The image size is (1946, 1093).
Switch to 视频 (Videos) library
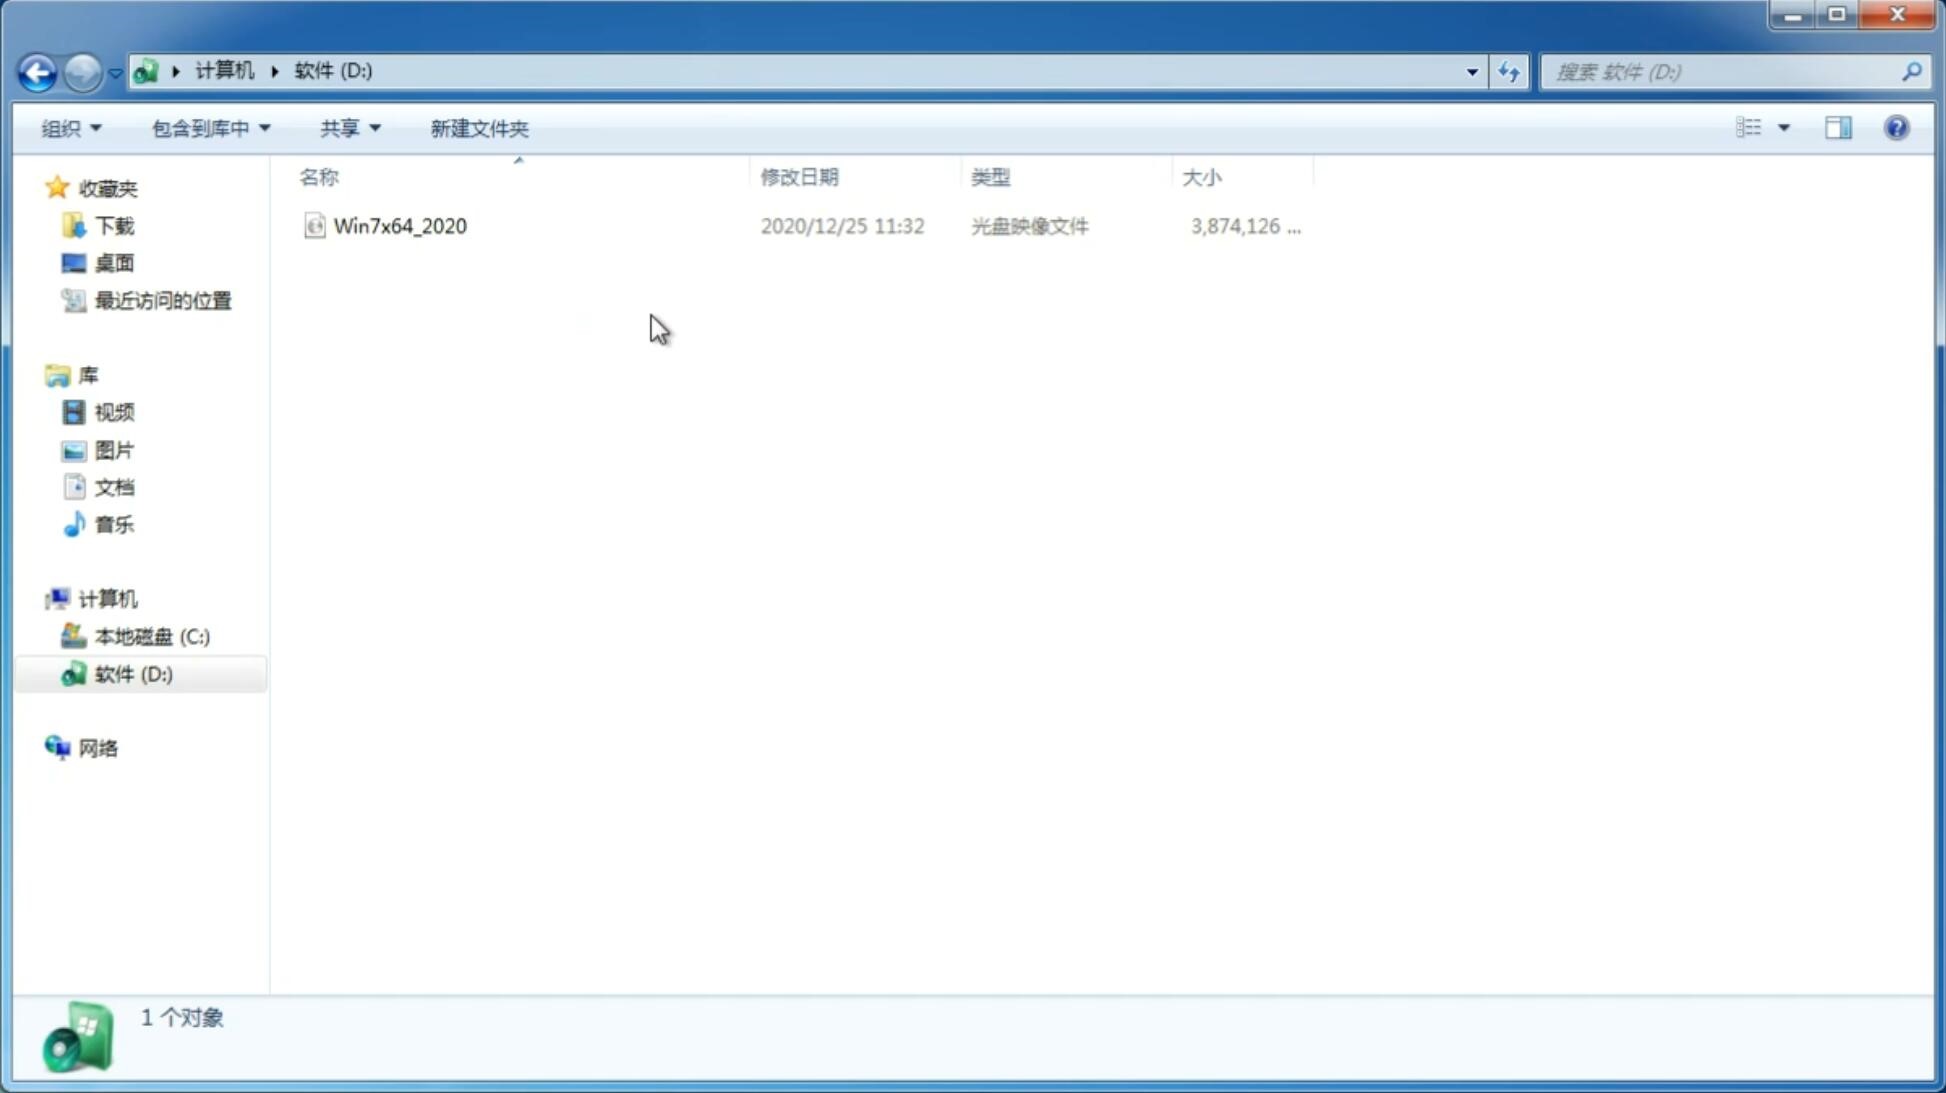[114, 413]
